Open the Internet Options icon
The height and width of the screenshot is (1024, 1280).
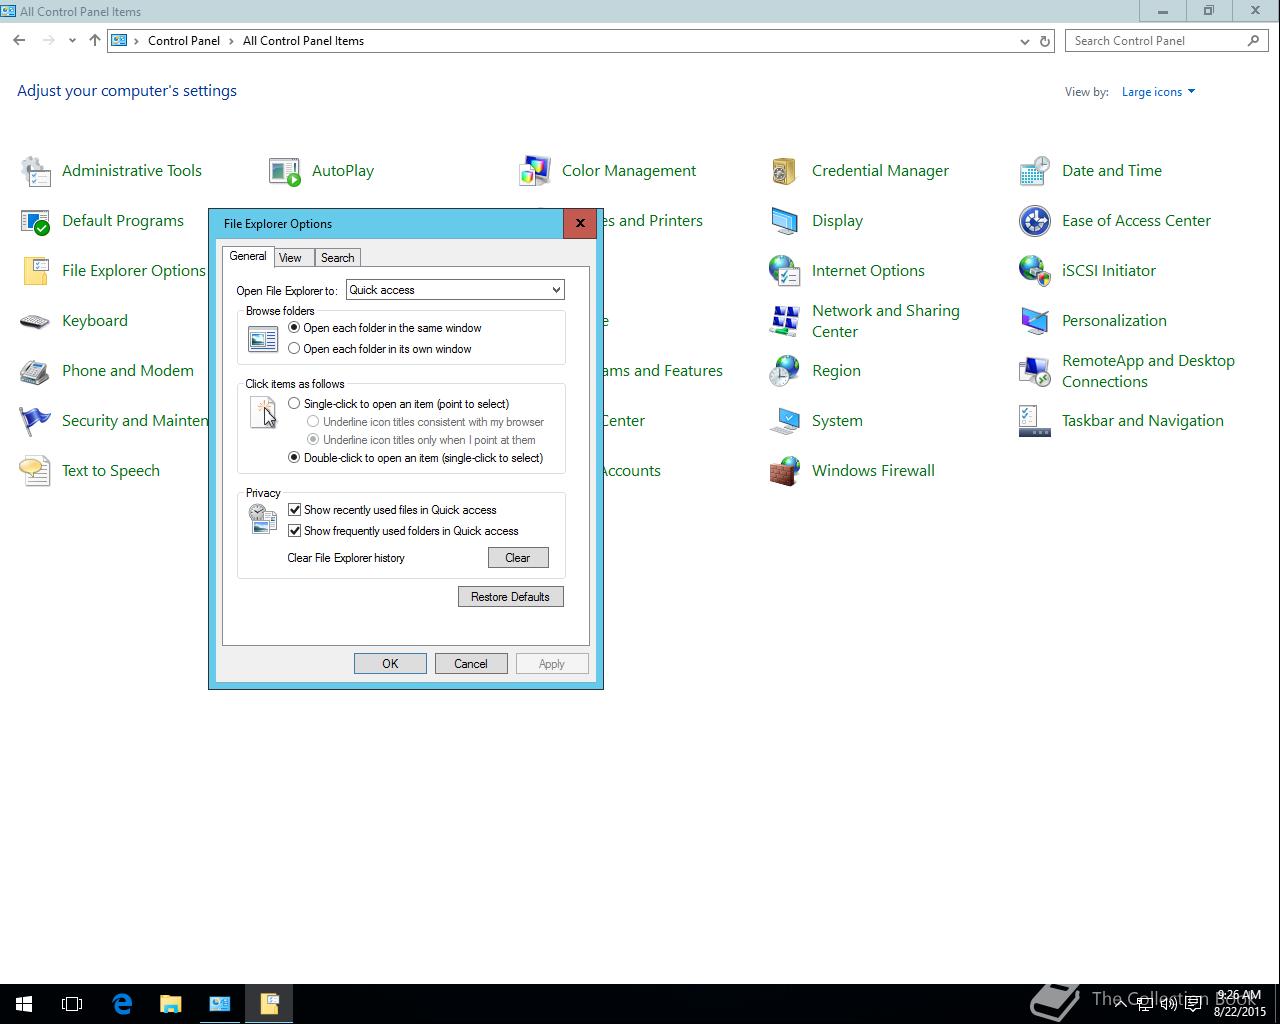tap(785, 271)
